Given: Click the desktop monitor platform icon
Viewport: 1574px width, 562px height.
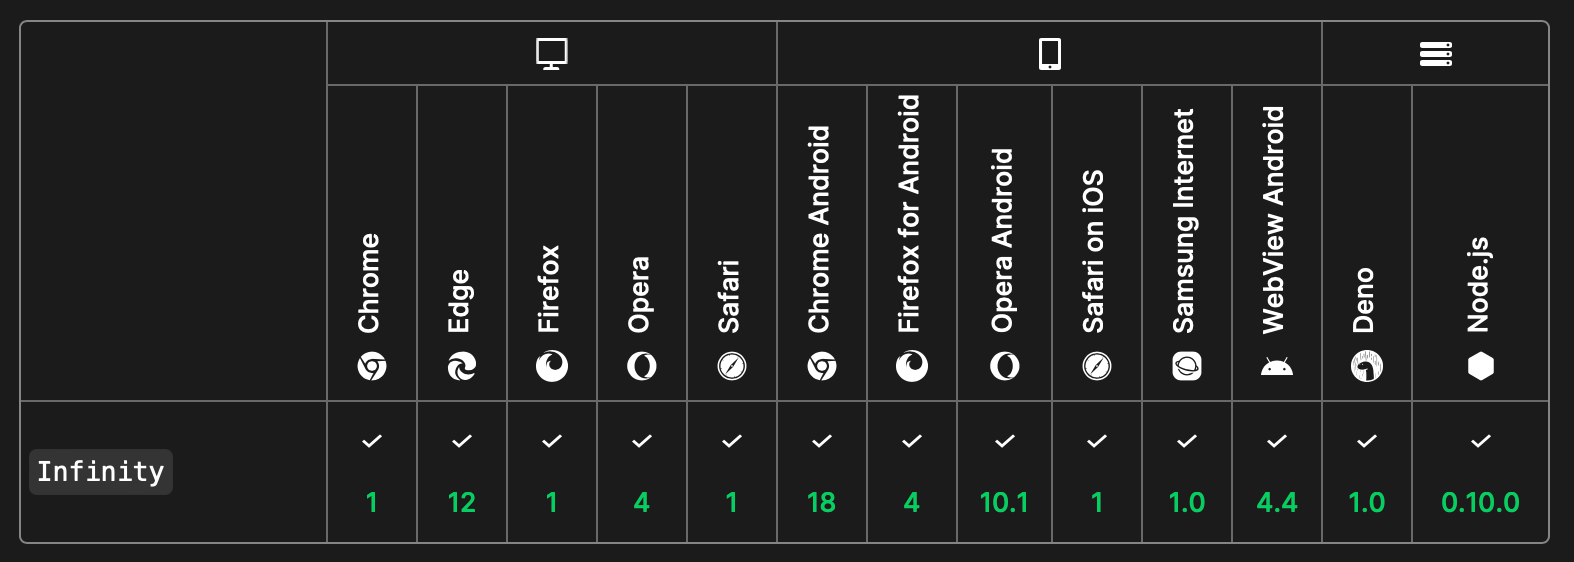Looking at the screenshot, I should pos(551,53).
